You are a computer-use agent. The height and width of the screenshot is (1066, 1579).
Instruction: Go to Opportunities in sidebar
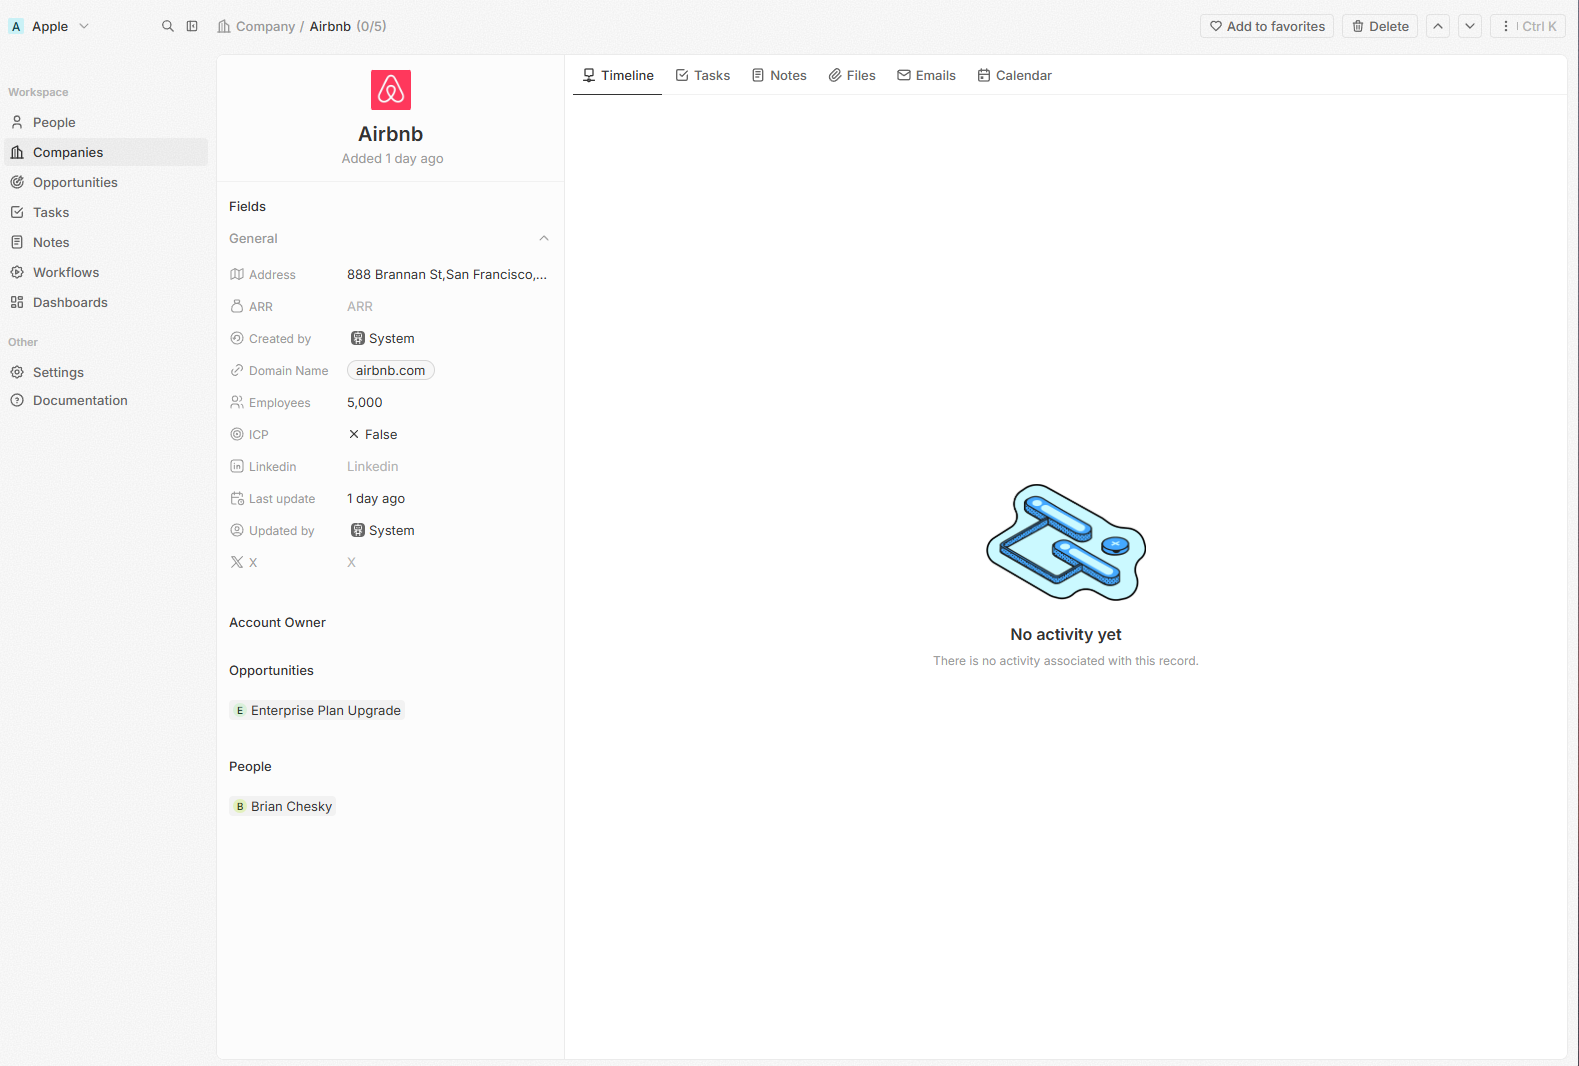pyautogui.click(x=104, y=182)
